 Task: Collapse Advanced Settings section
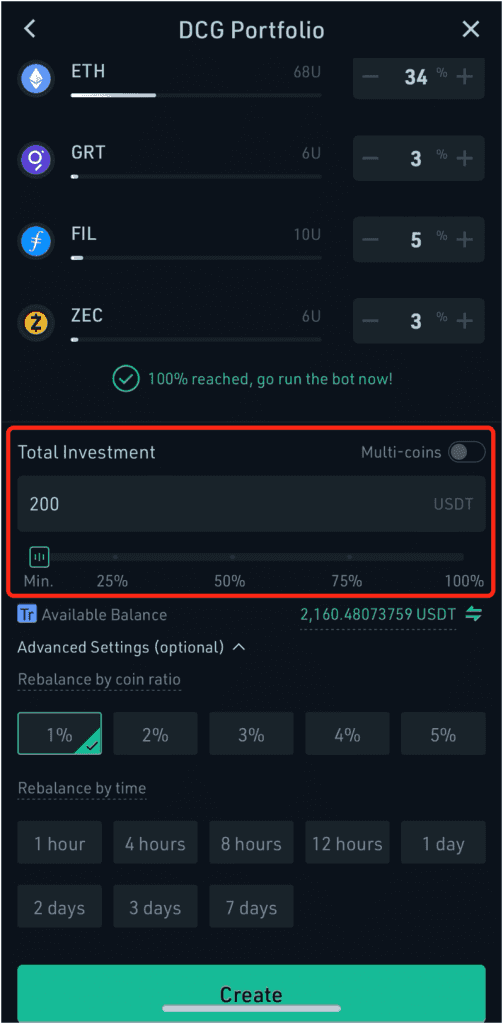point(239,647)
